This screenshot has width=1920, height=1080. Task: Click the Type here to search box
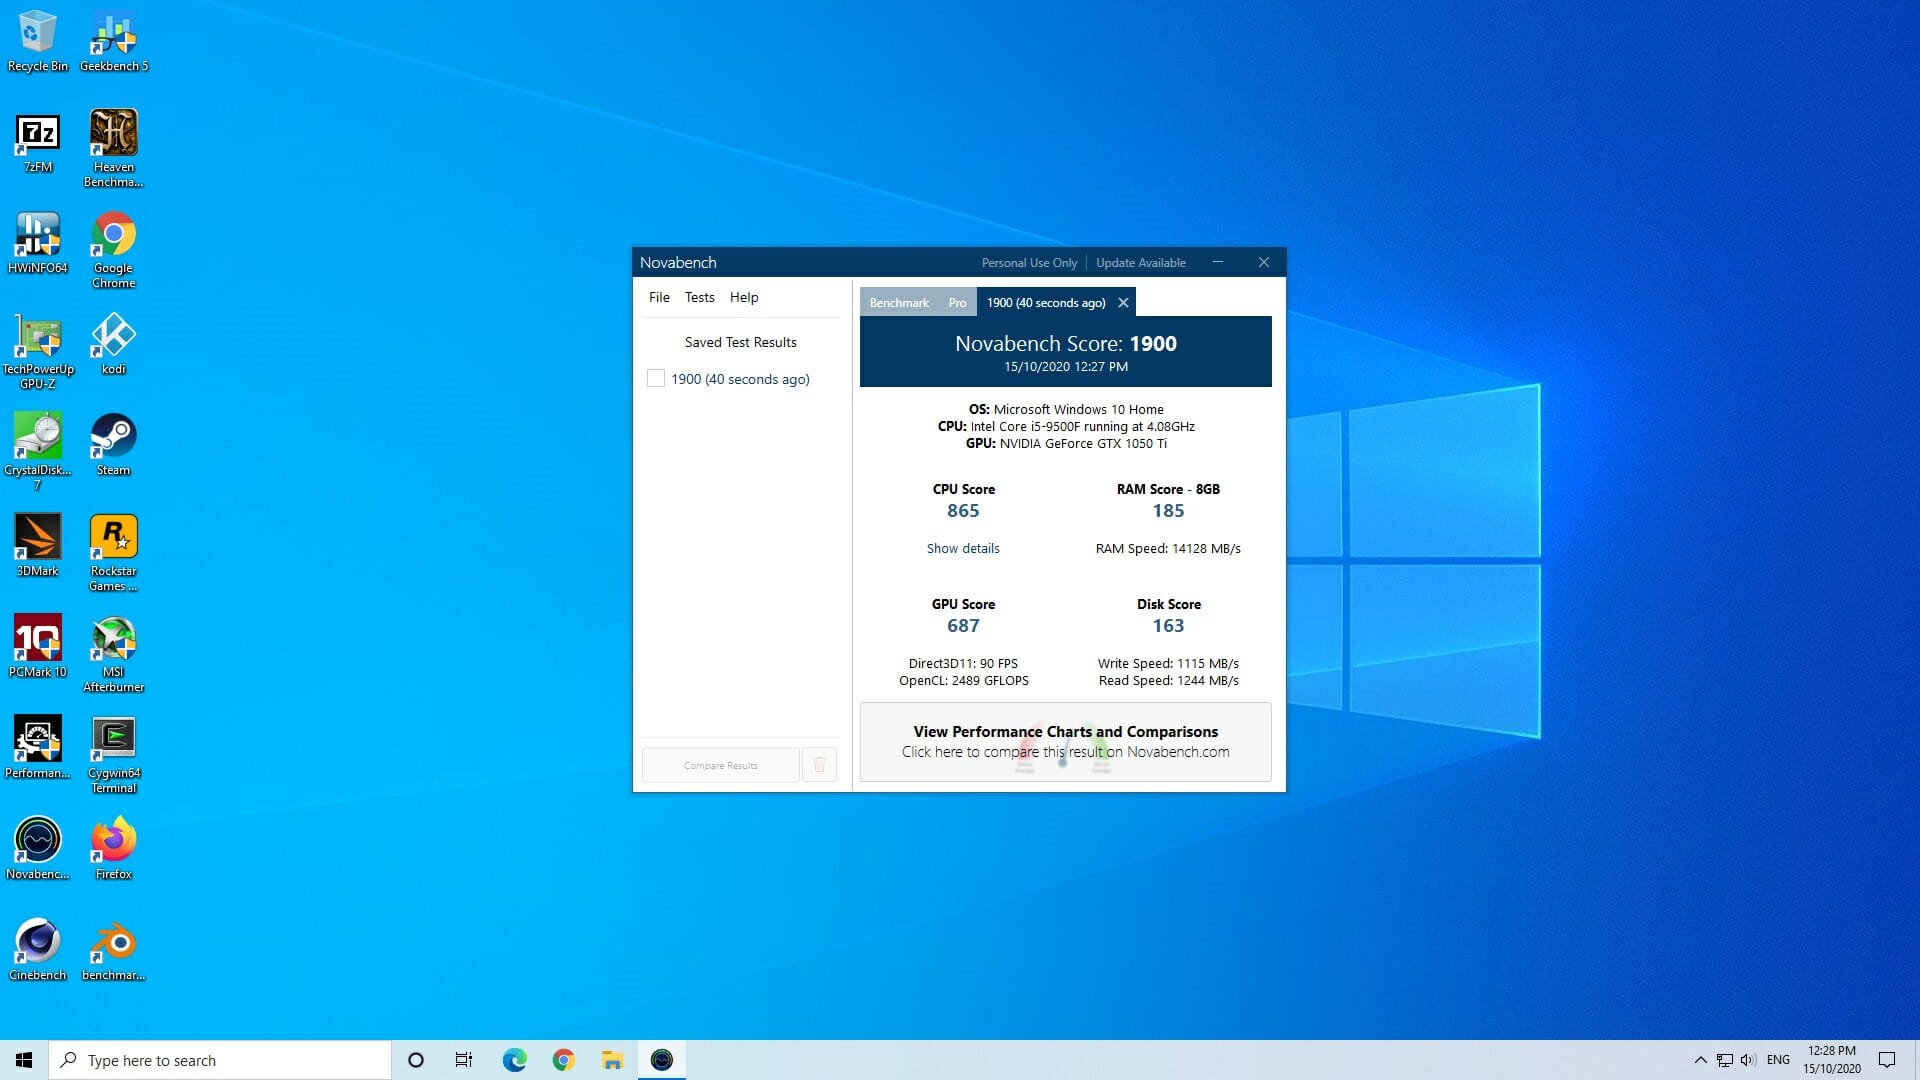pos(220,1060)
